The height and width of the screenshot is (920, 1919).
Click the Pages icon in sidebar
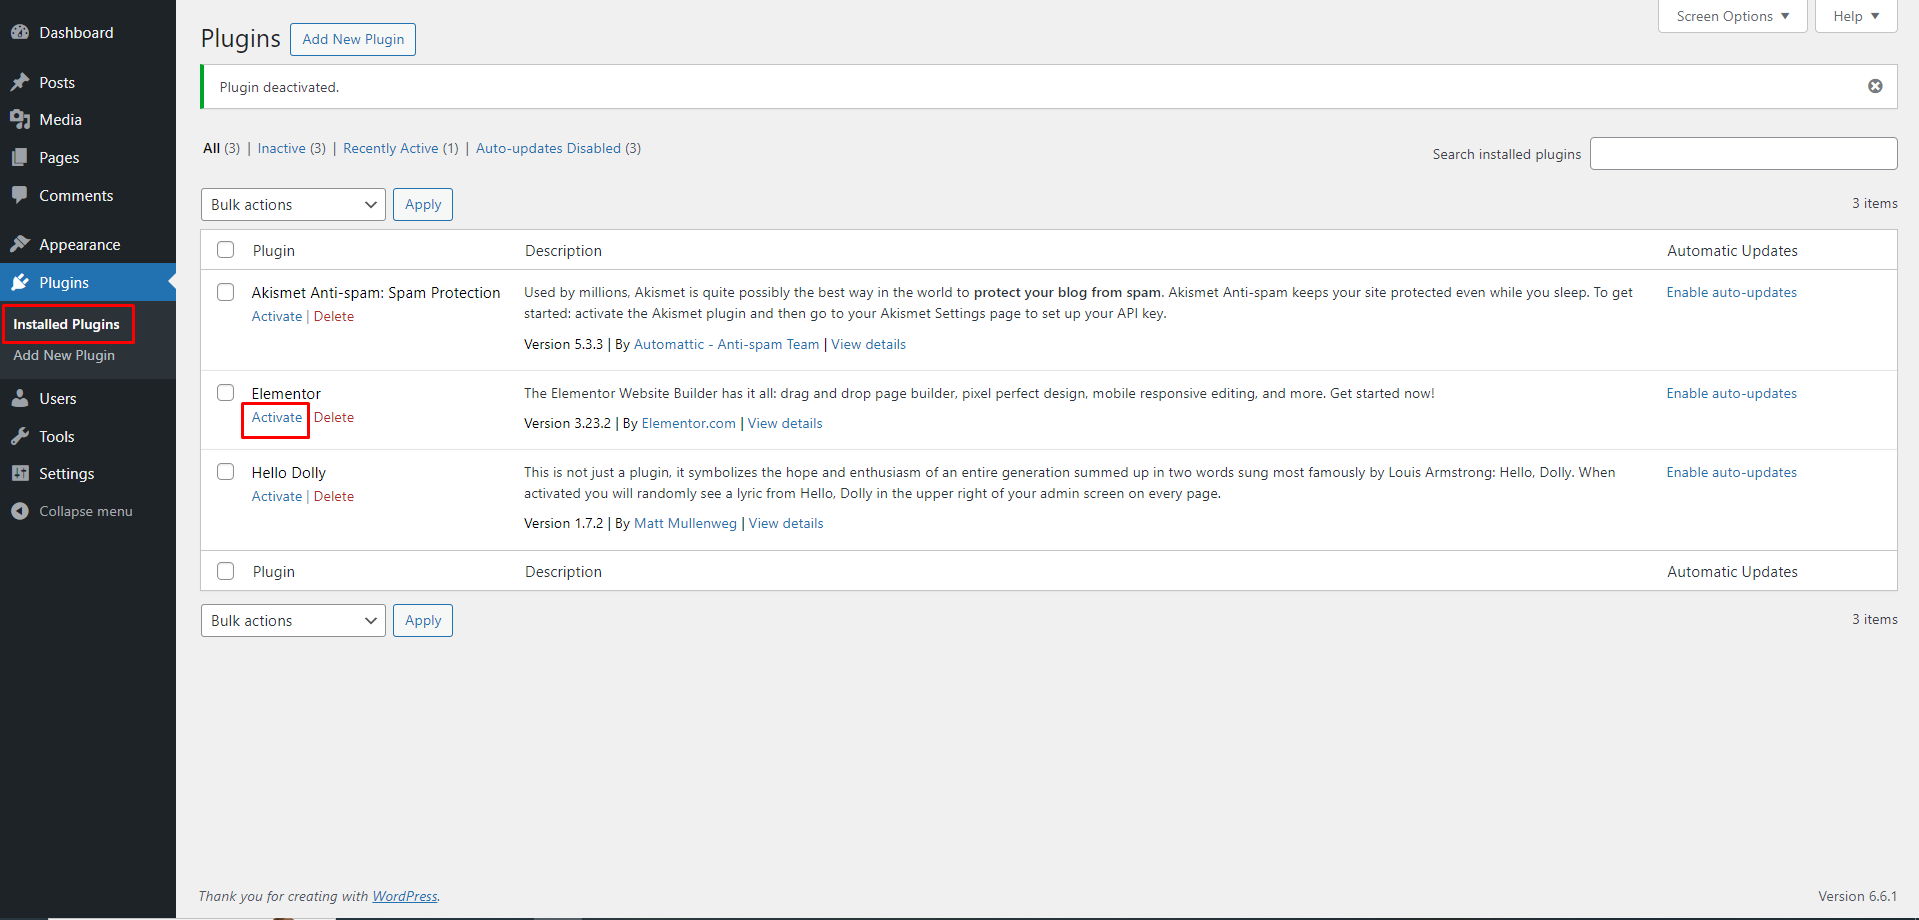(20, 158)
